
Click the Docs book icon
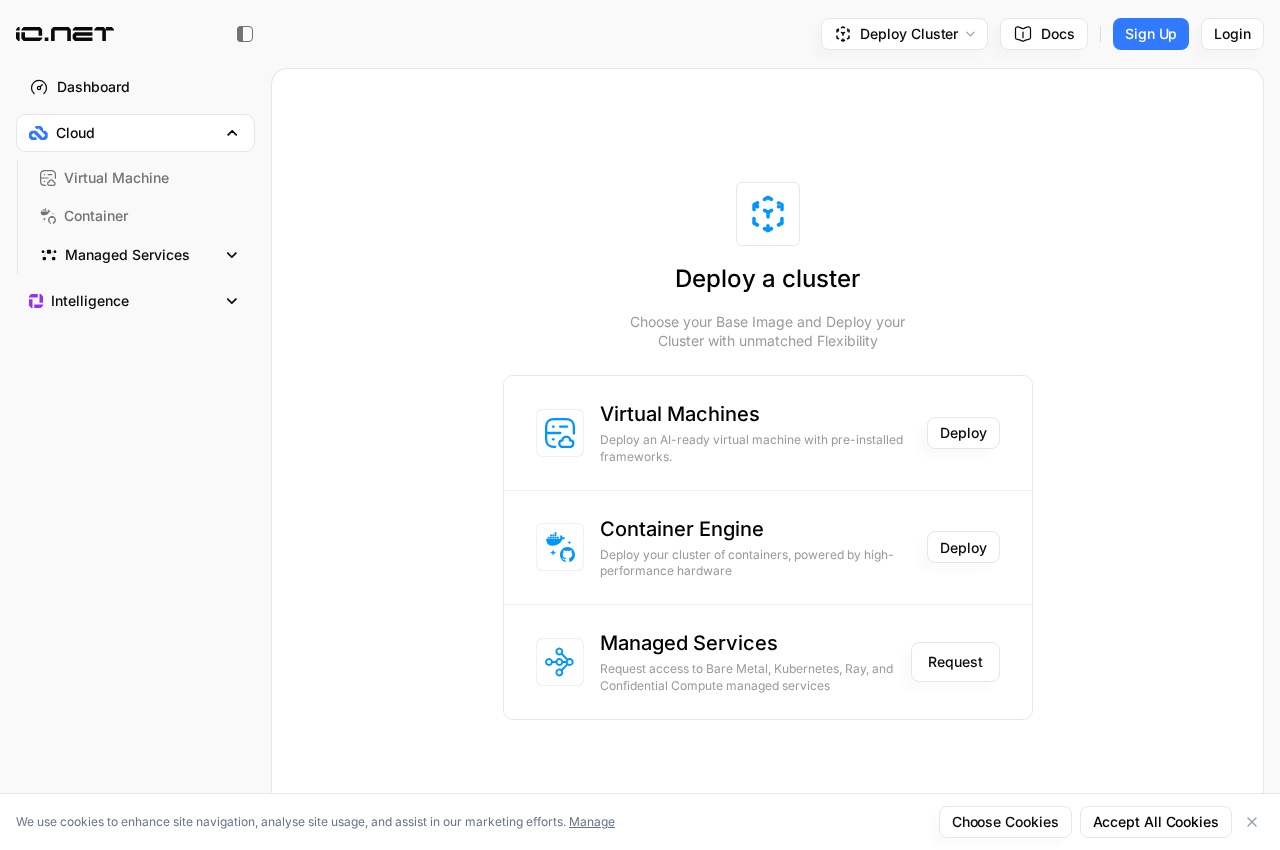coord(1023,34)
